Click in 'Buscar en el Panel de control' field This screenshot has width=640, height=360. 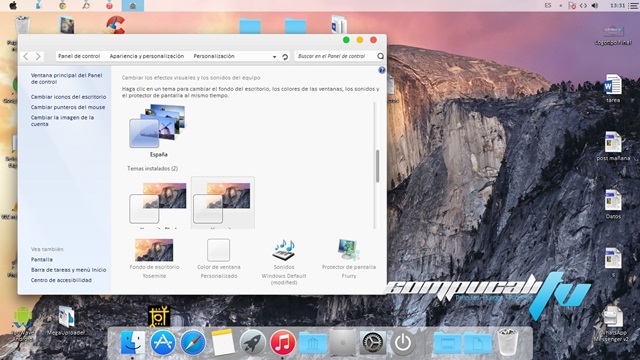335,56
